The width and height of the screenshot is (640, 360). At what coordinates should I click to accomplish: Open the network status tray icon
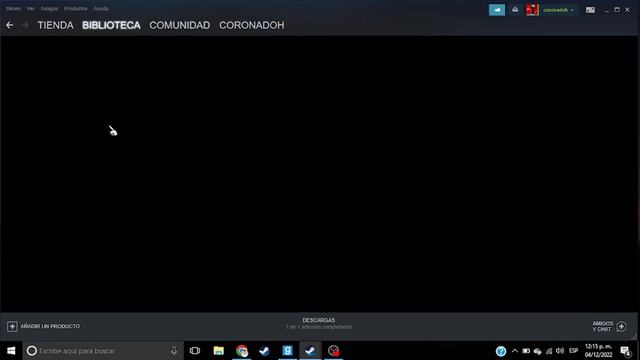tap(549, 351)
